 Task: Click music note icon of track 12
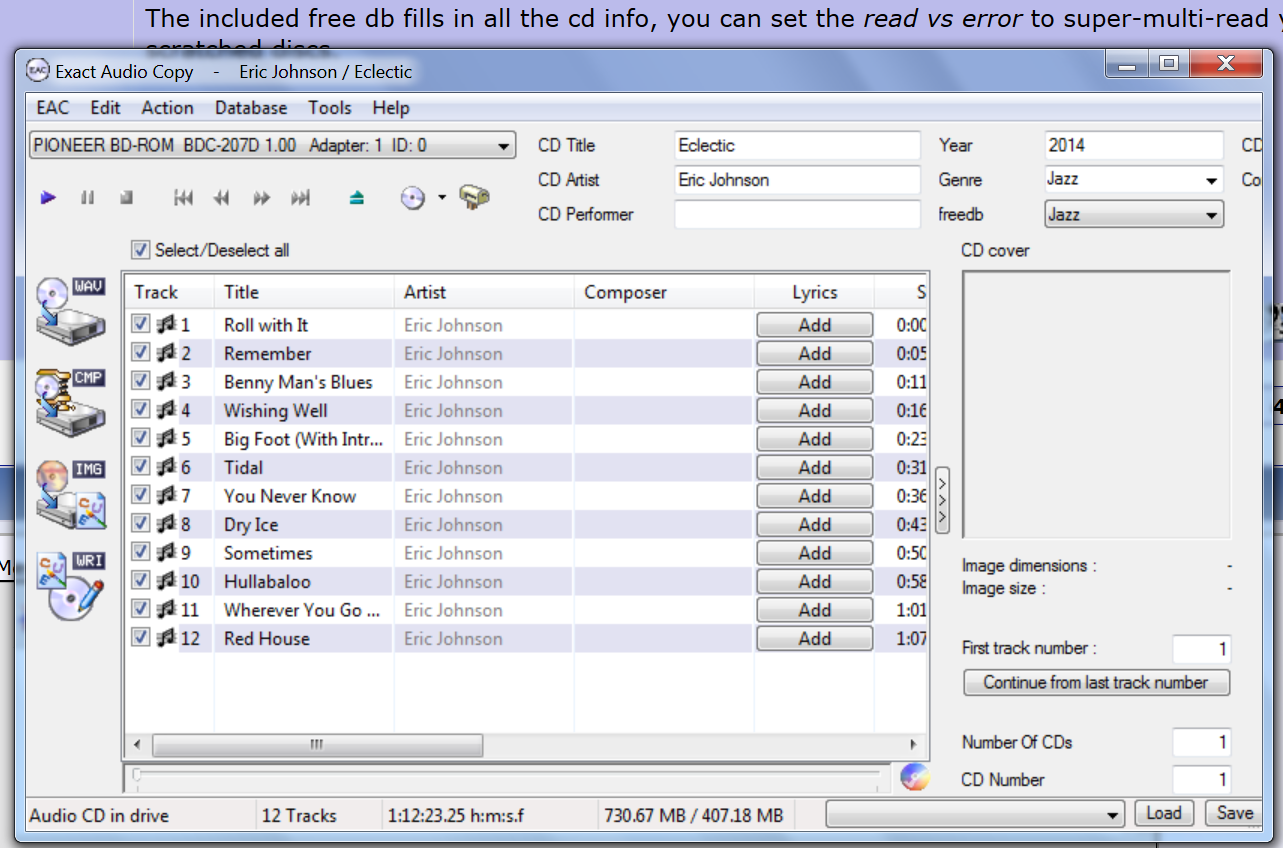point(166,638)
